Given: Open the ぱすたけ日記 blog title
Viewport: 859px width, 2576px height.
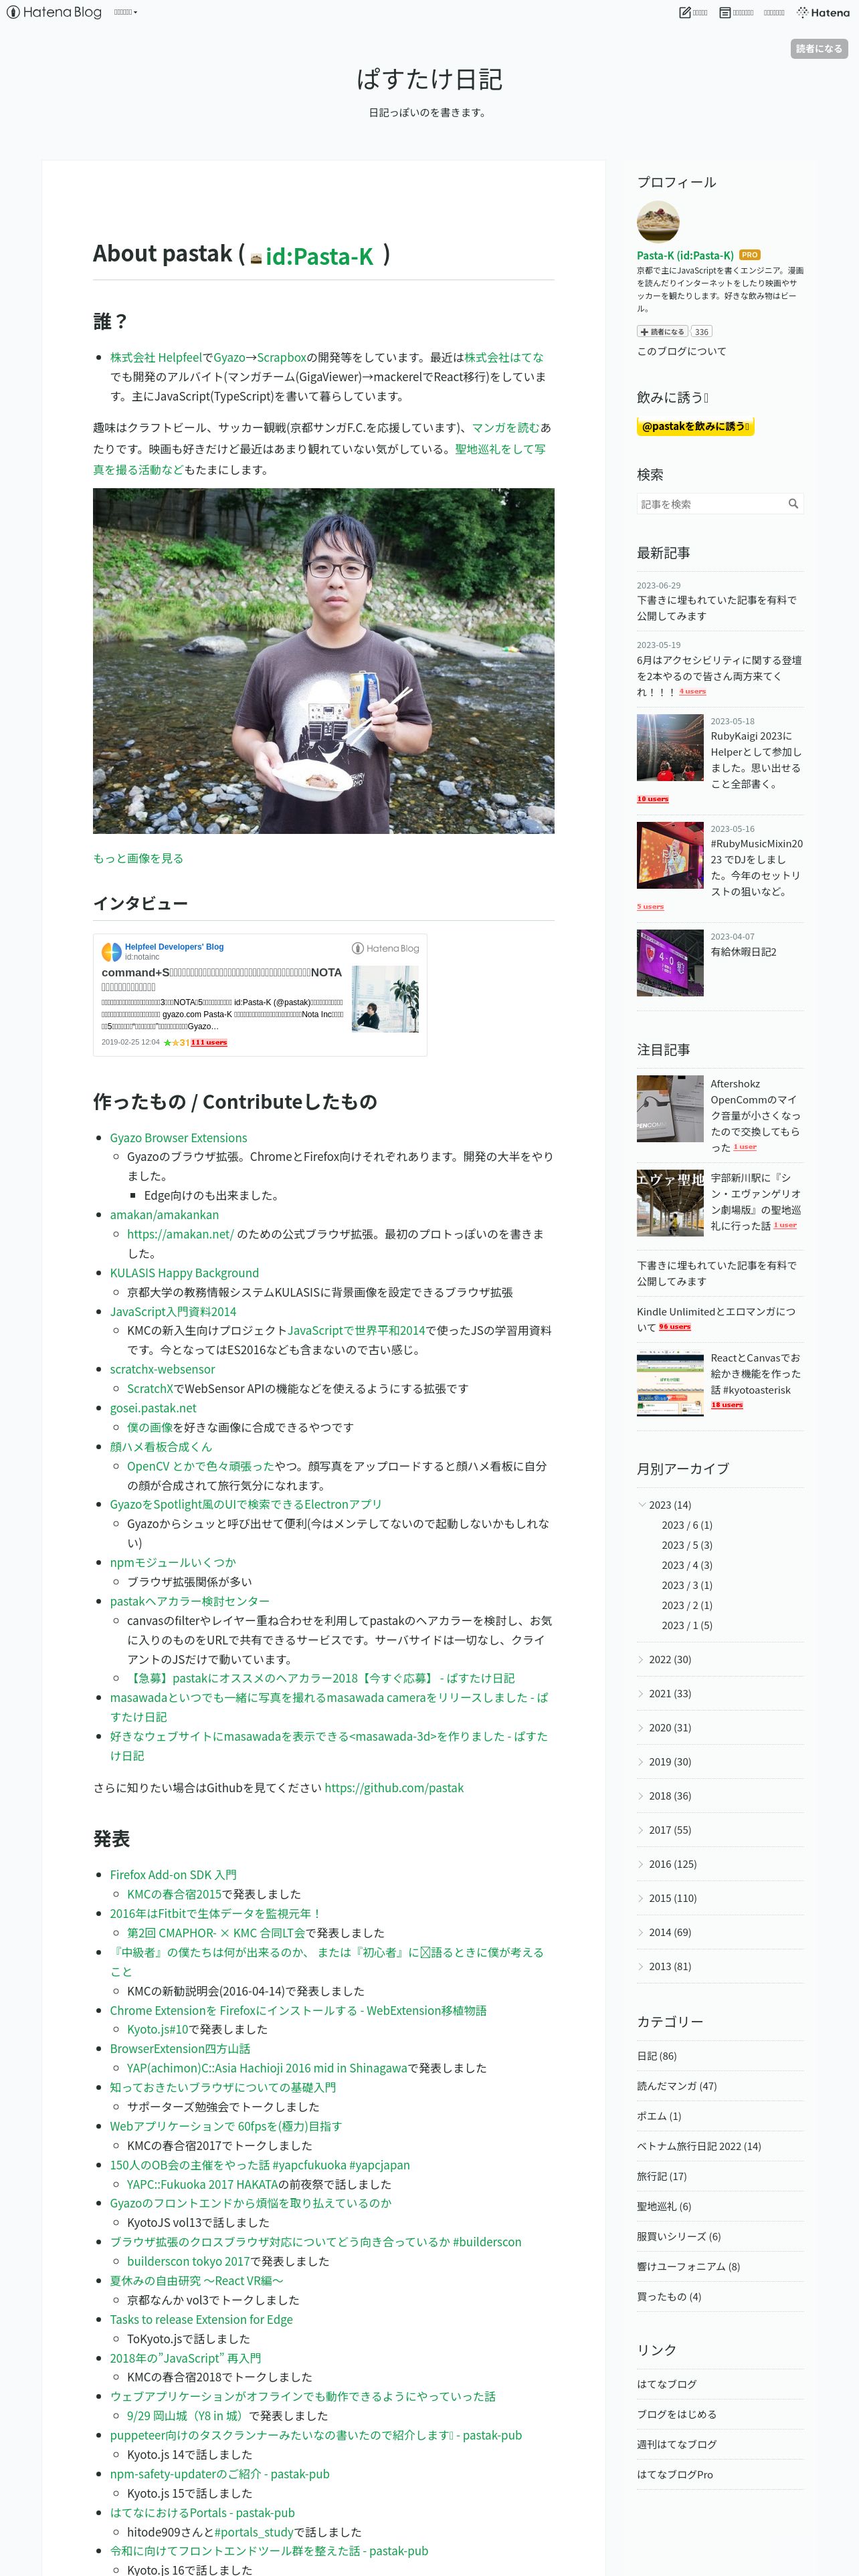Looking at the screenshot, I should point(429,79).
